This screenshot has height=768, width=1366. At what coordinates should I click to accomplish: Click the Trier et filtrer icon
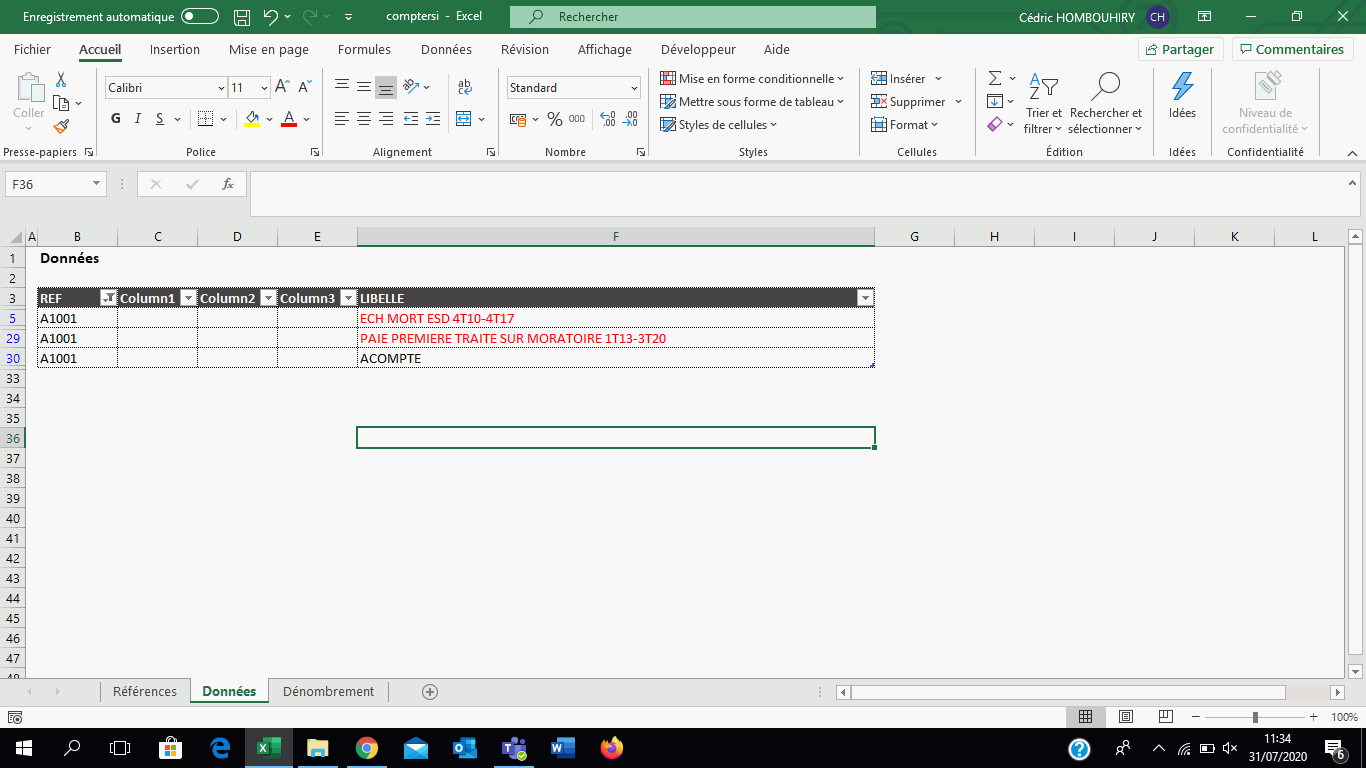pos(1043,87)
